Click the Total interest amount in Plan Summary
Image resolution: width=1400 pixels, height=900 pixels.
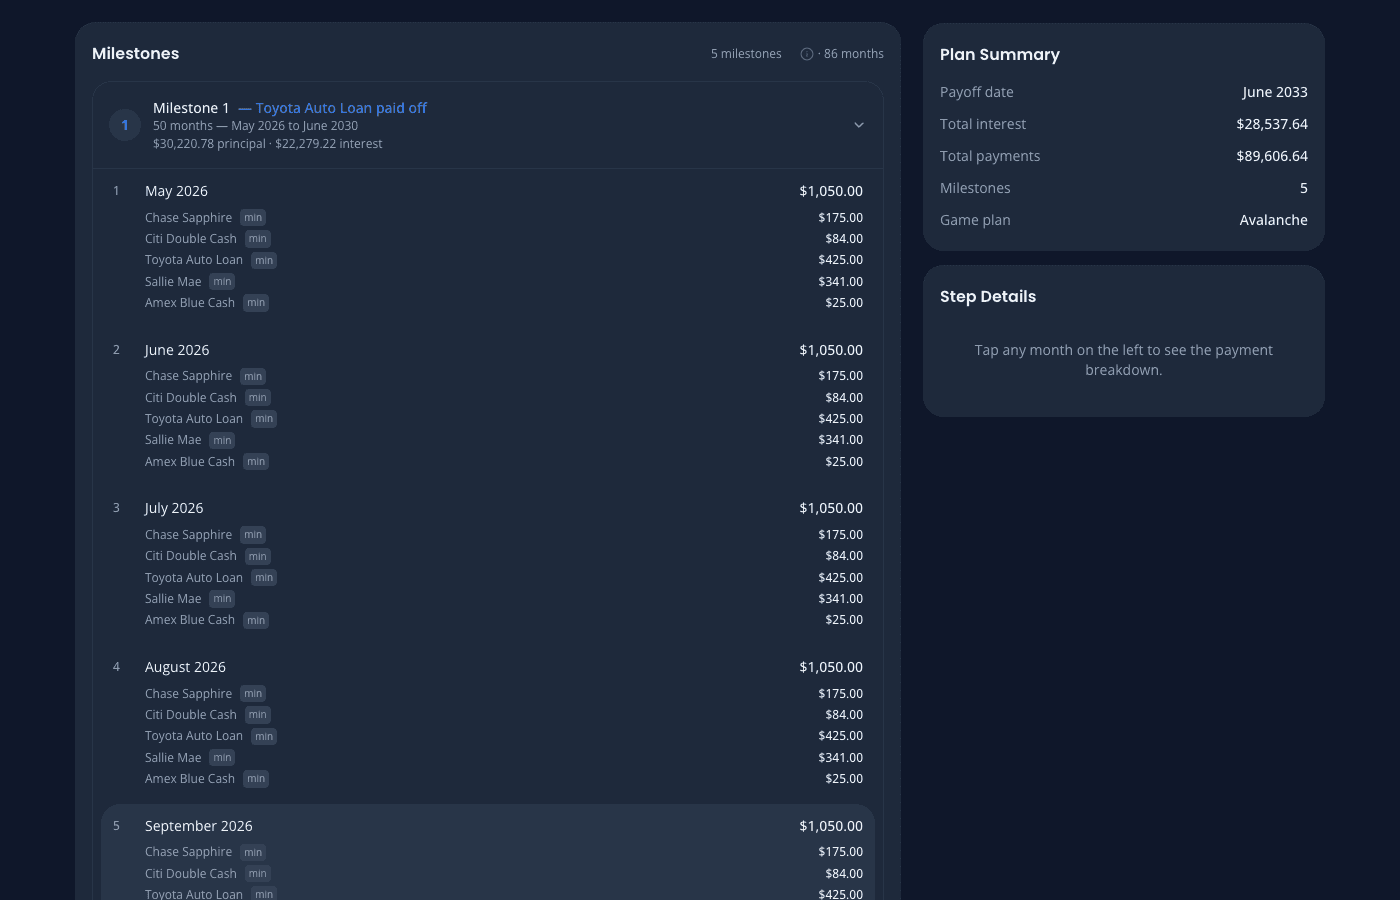pos(1271,123)
